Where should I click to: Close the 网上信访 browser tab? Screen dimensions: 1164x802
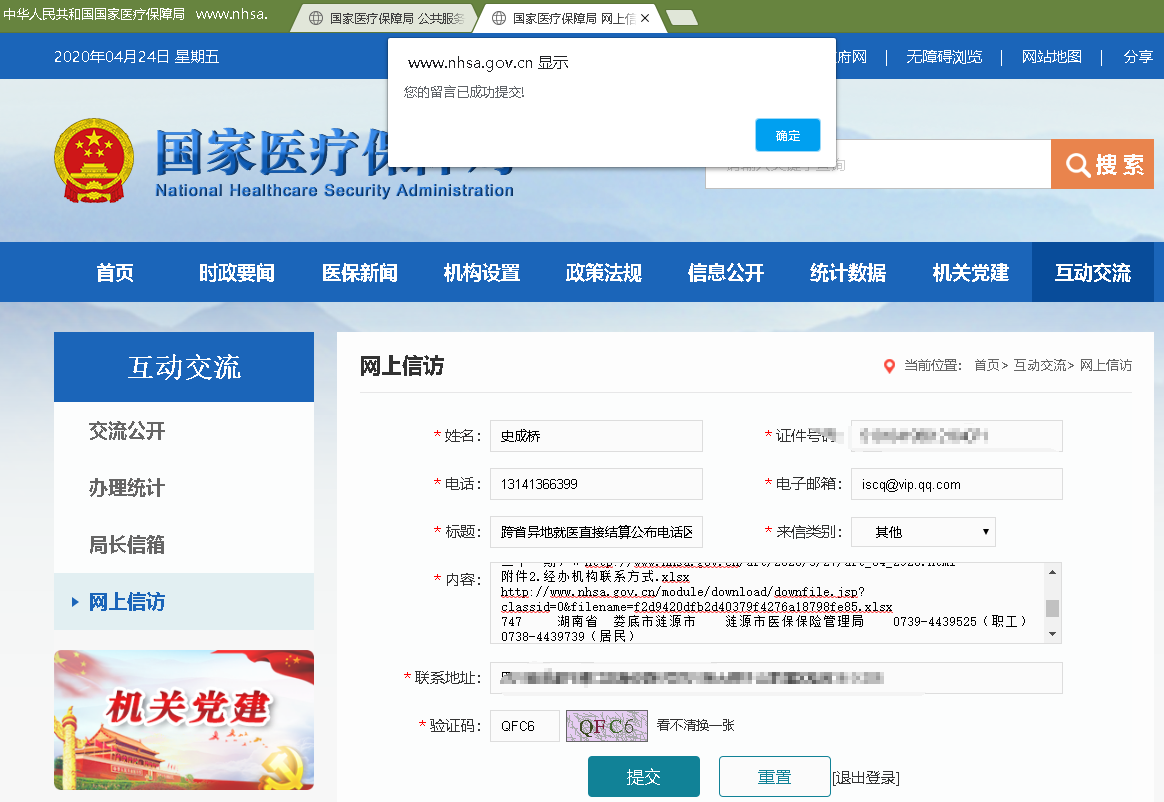pos(645,18)
